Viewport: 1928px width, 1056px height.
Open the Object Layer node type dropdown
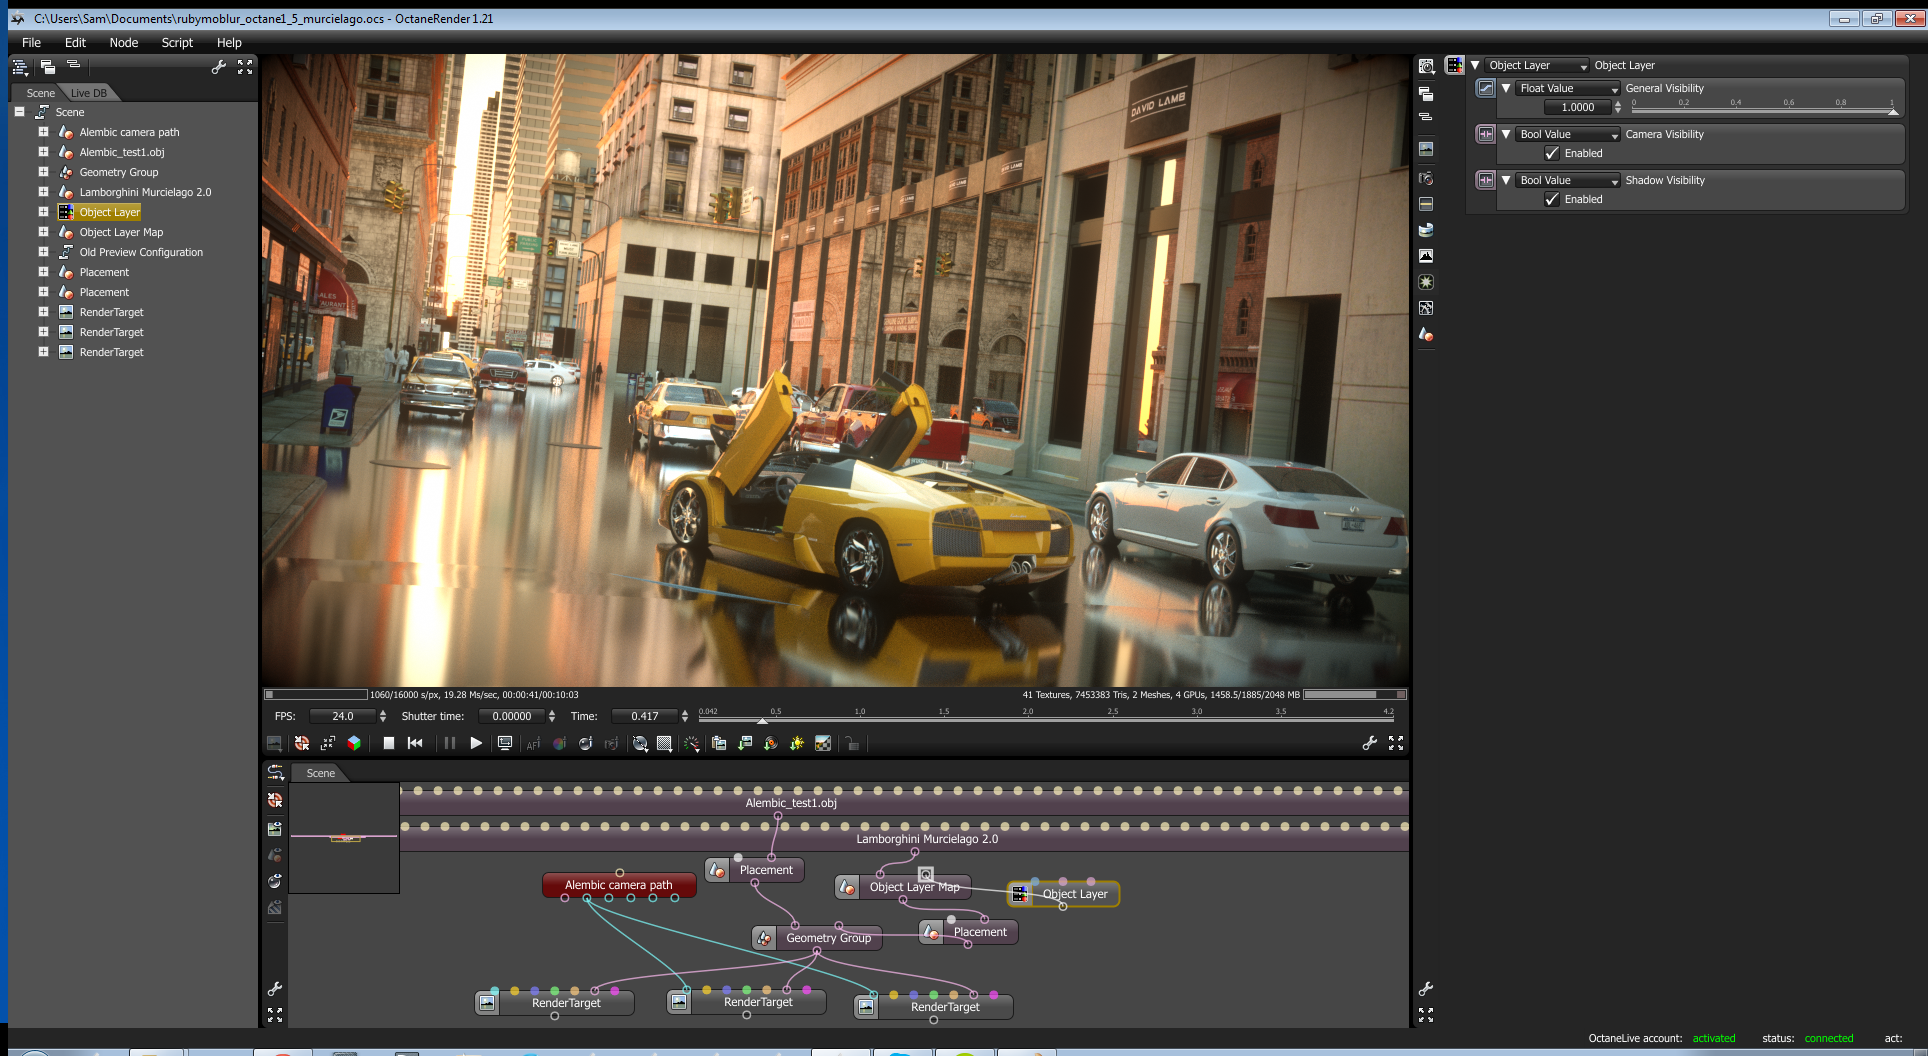(x=1536, y=66)
